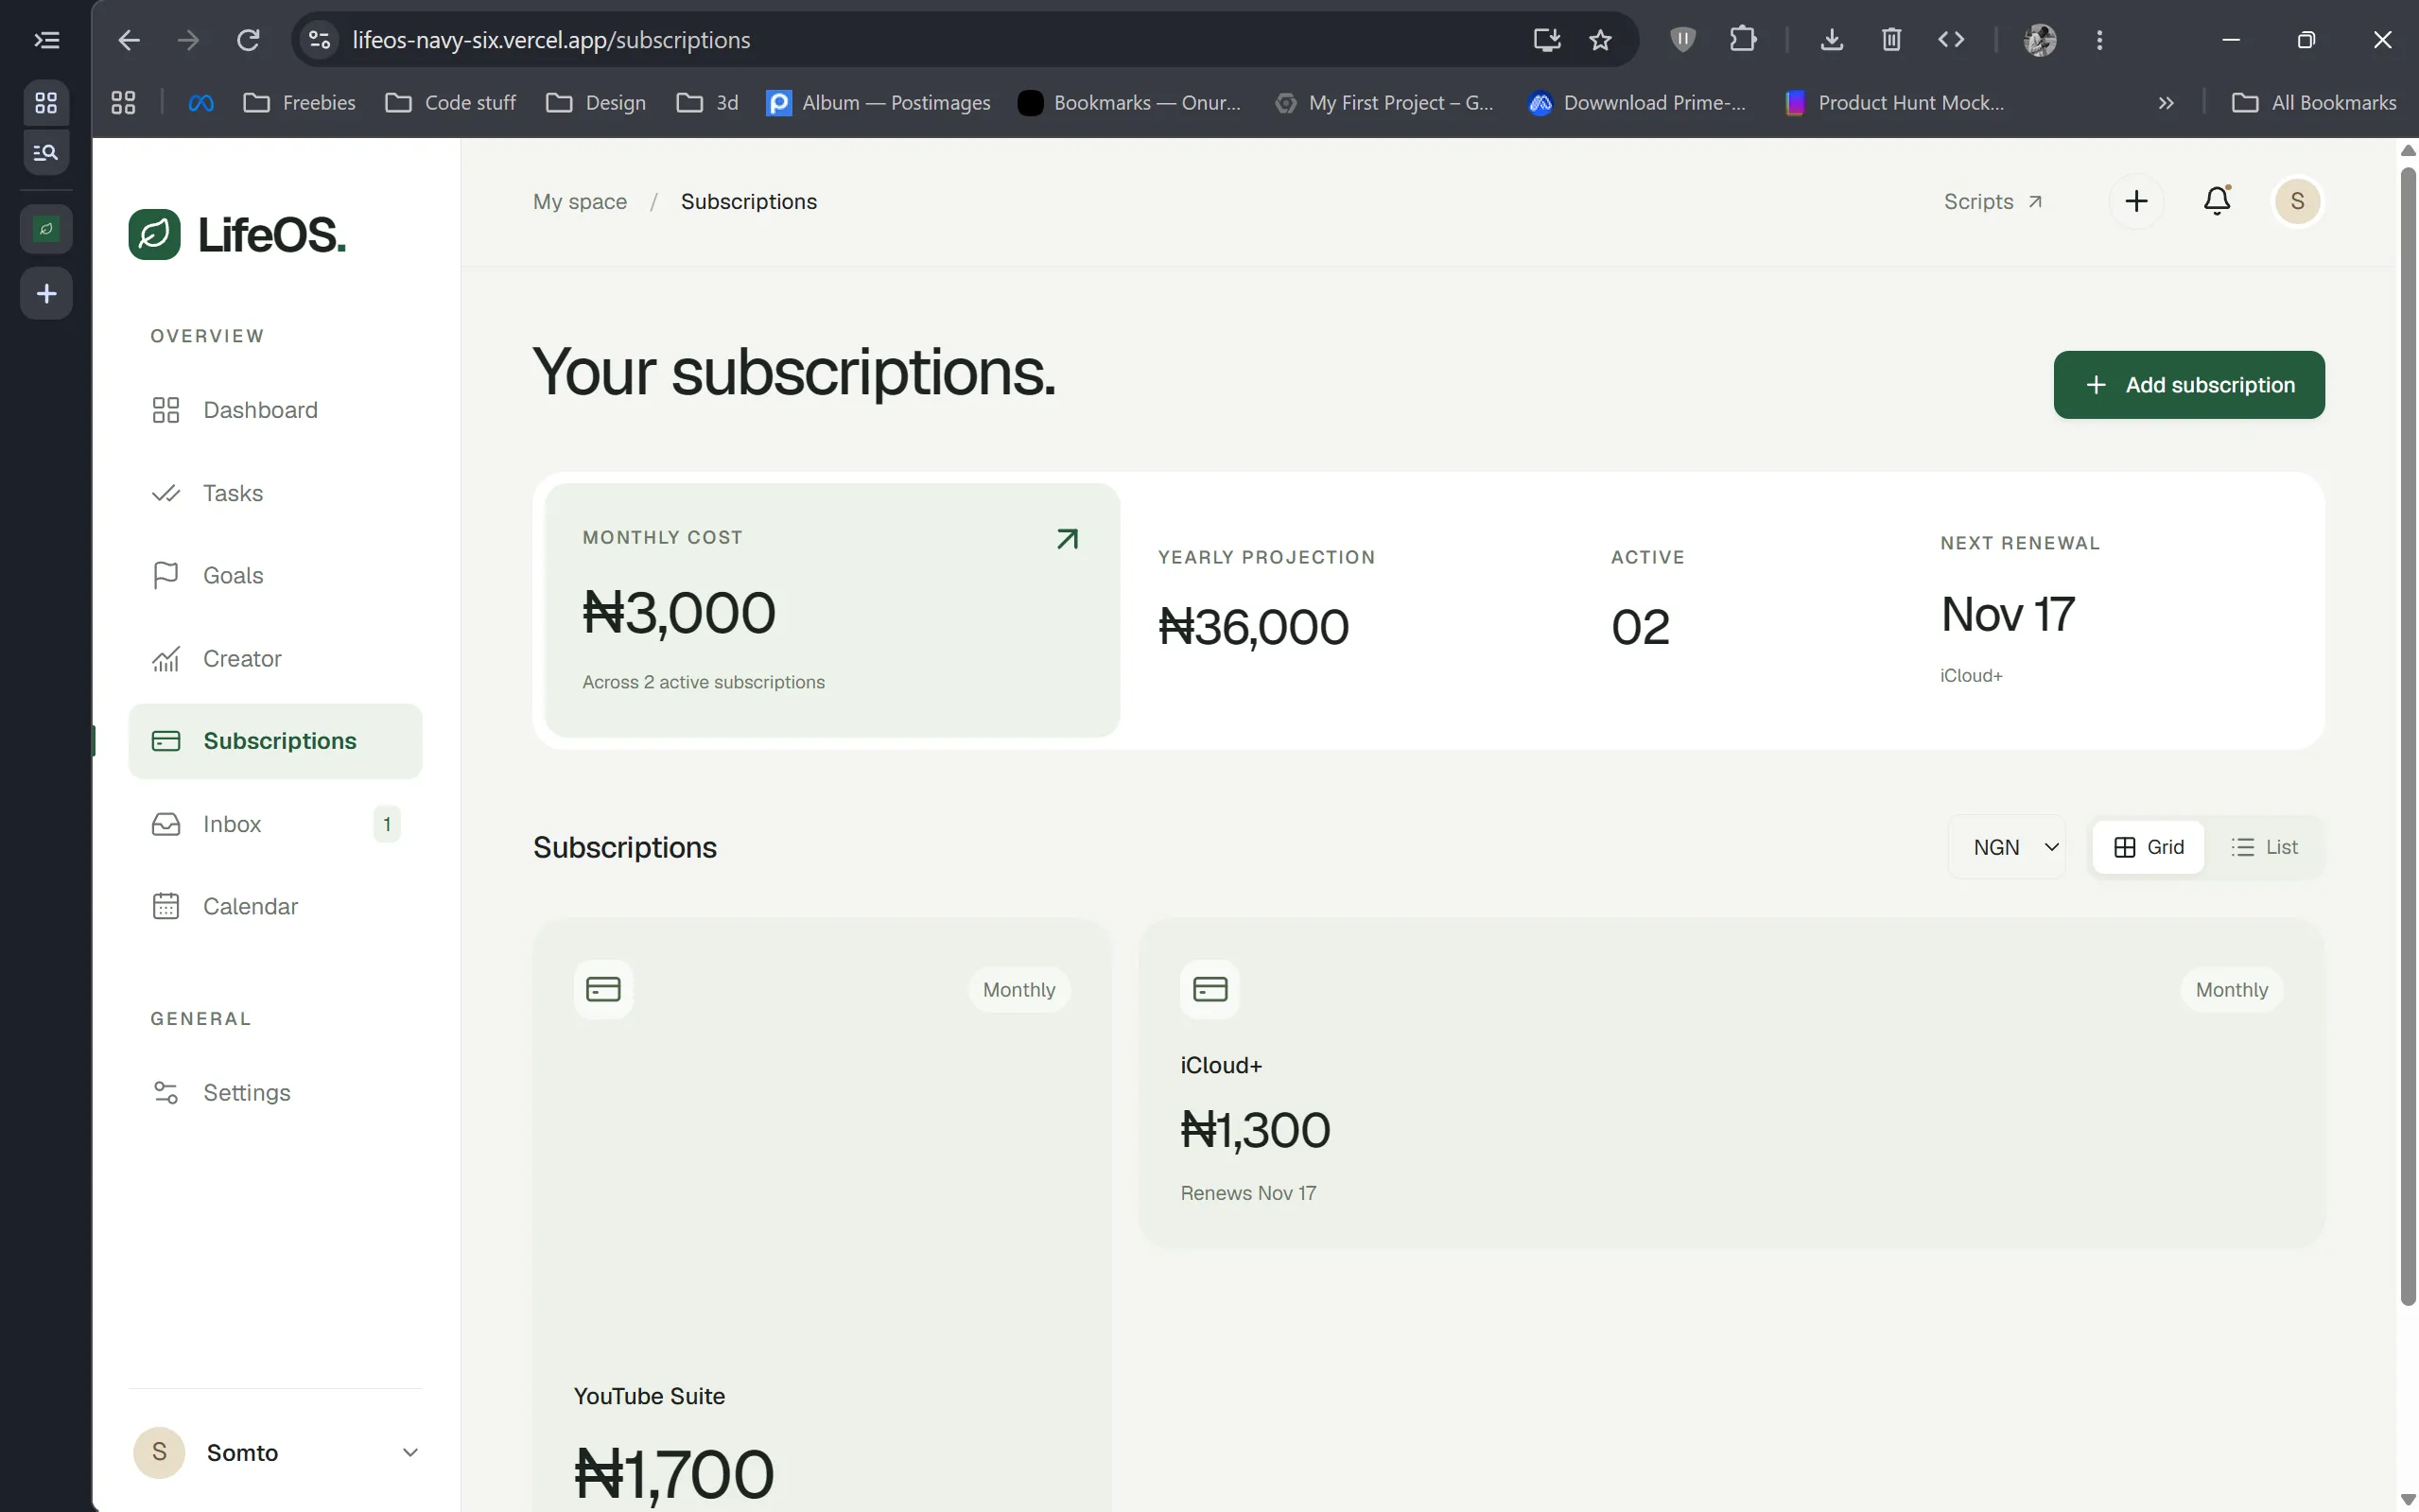Click the trash icon in browser toolbar
This screenshot has height=1512, width=2419.
(x=1891, y=40)
